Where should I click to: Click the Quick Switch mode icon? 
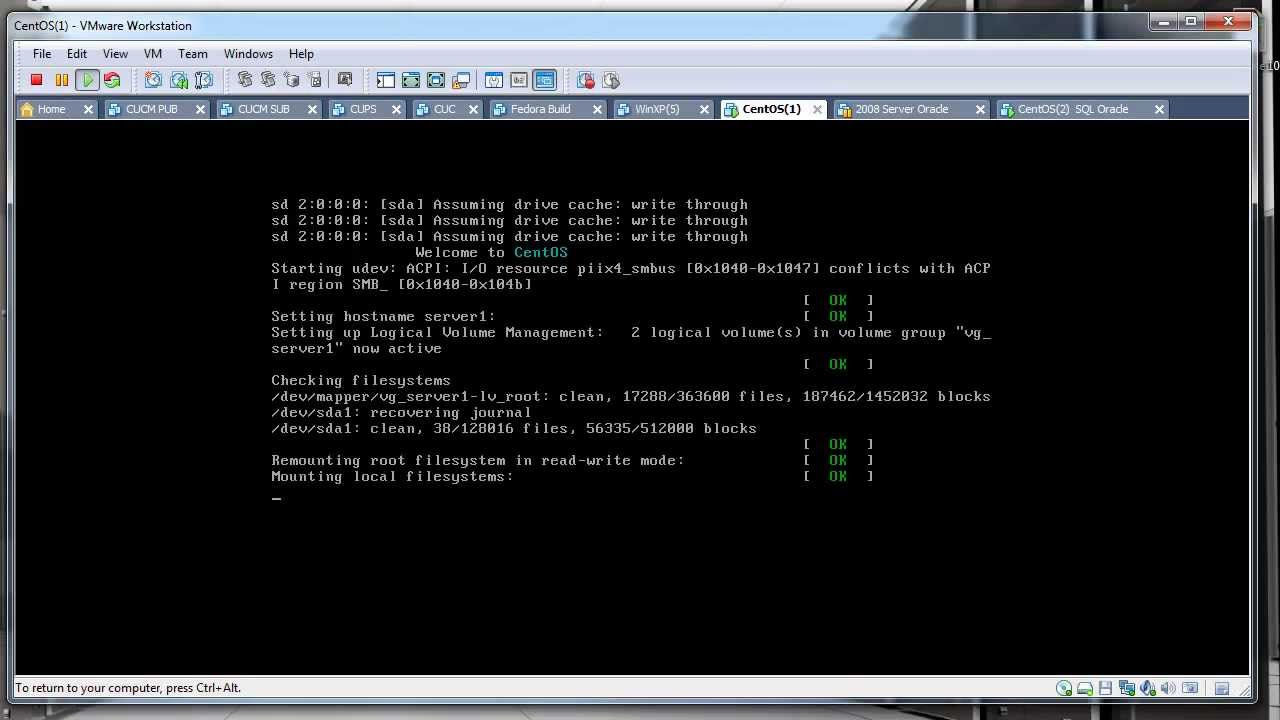[411, 80]
